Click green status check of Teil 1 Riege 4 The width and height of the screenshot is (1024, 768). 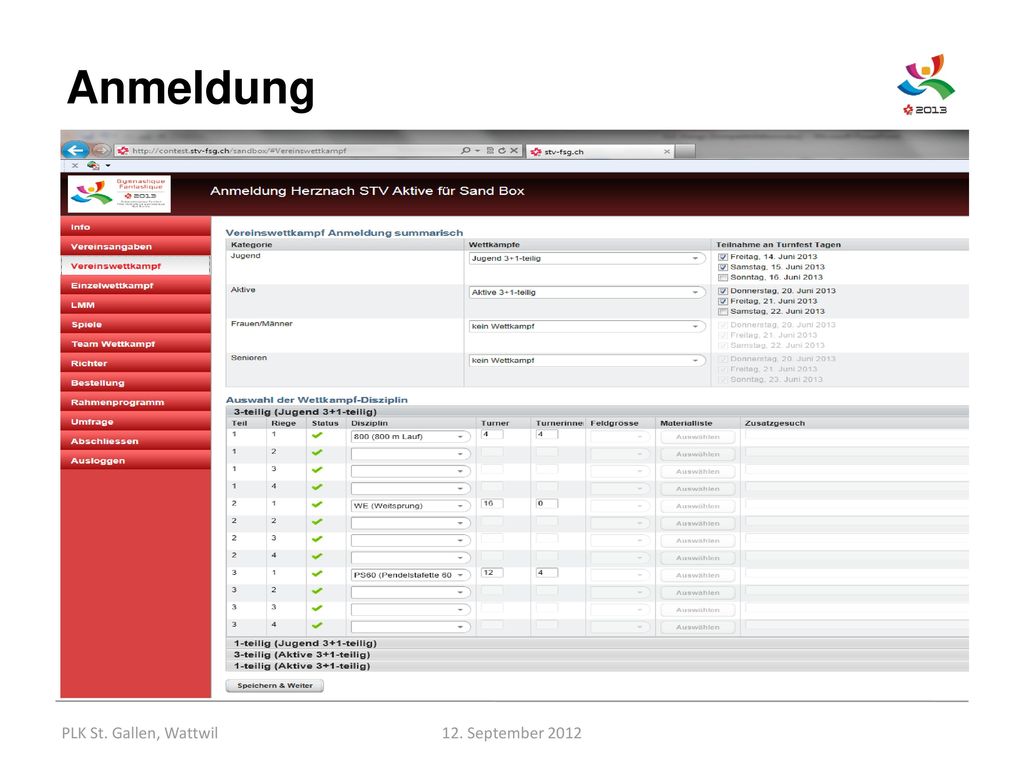317,487
